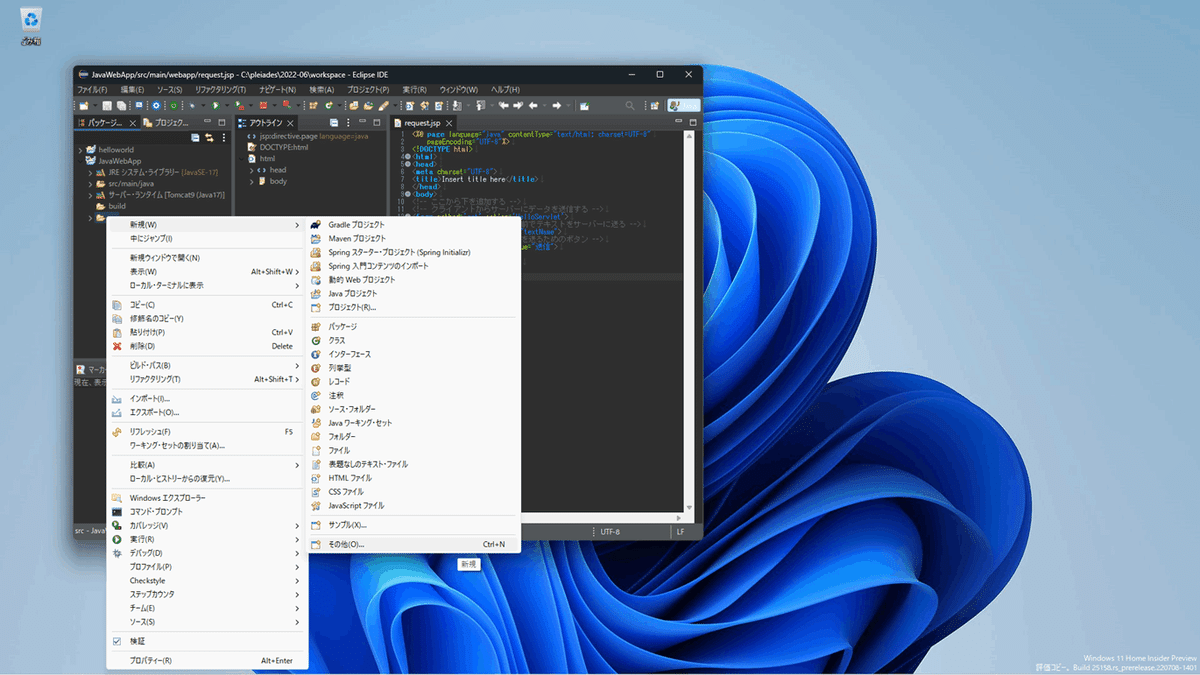Select the request.jsp editor tab
Screen dimensions: 1200x675
422,123
